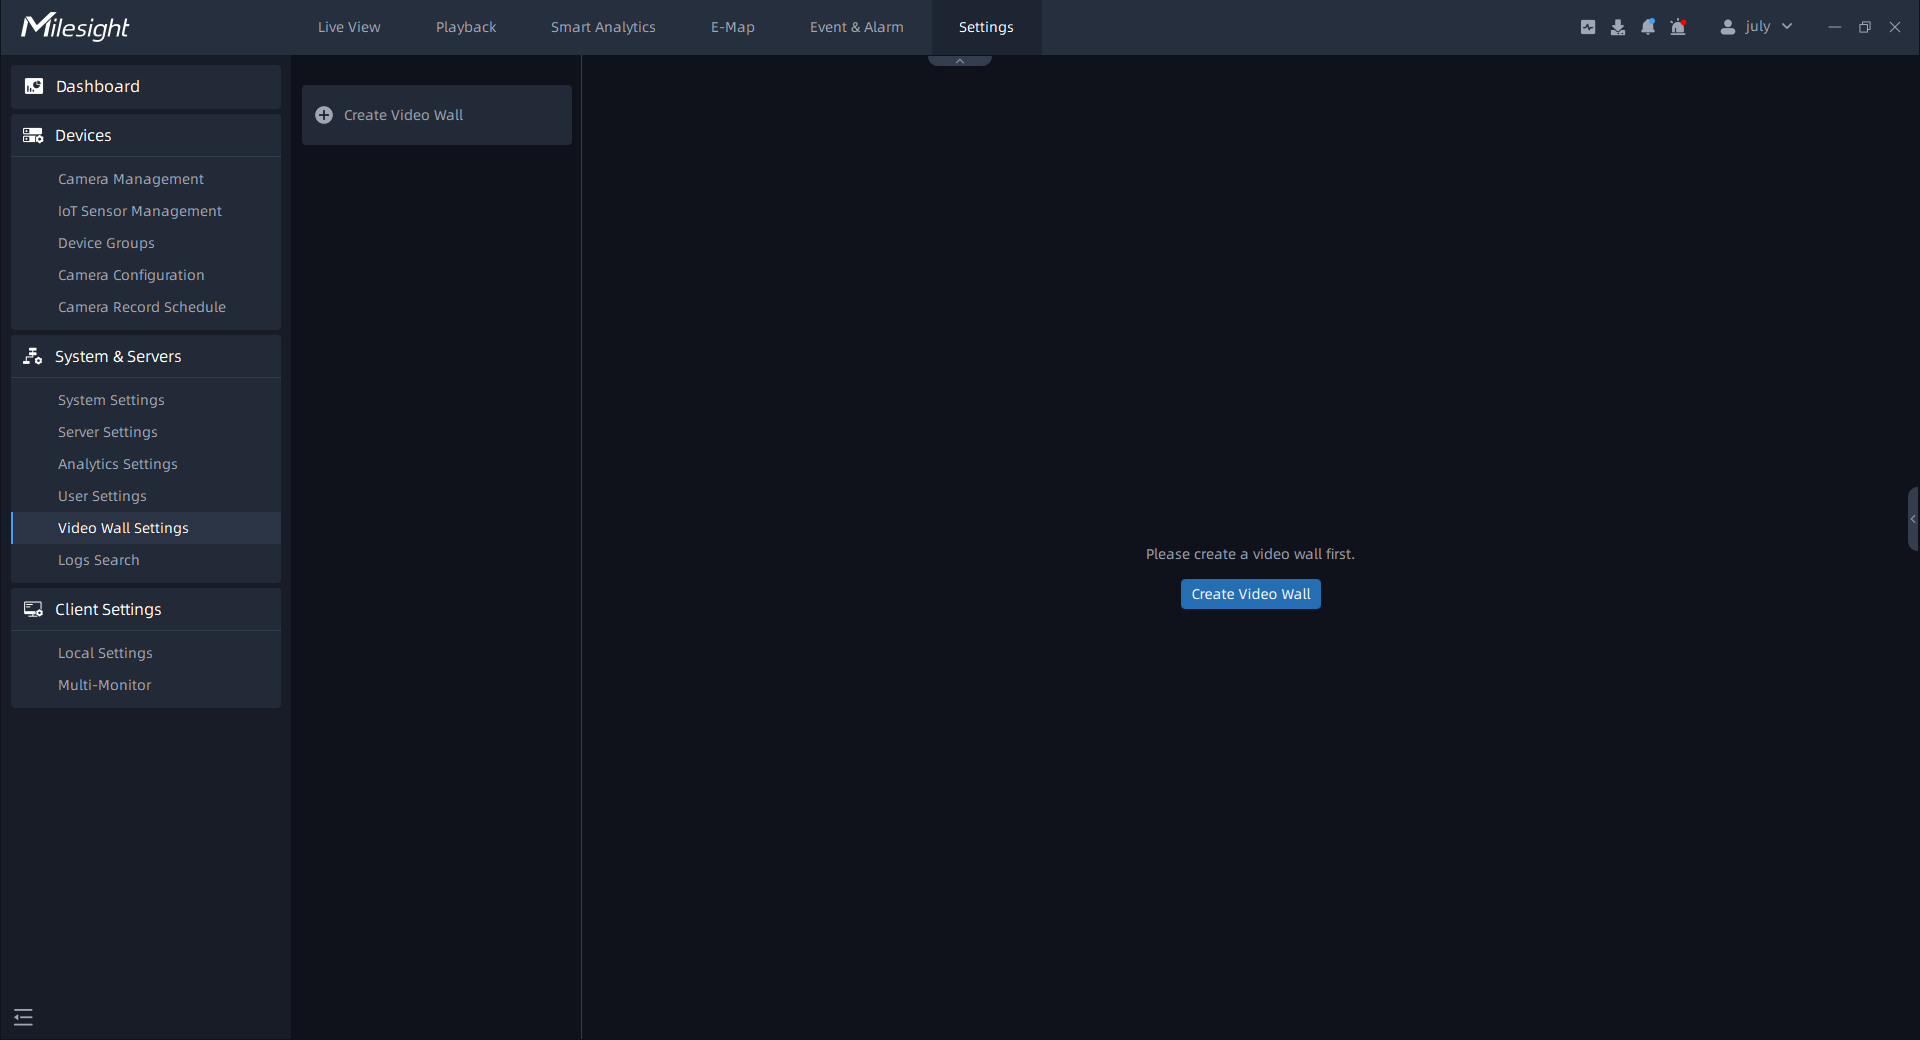Click the user avatar icon

click(1727, 27)
